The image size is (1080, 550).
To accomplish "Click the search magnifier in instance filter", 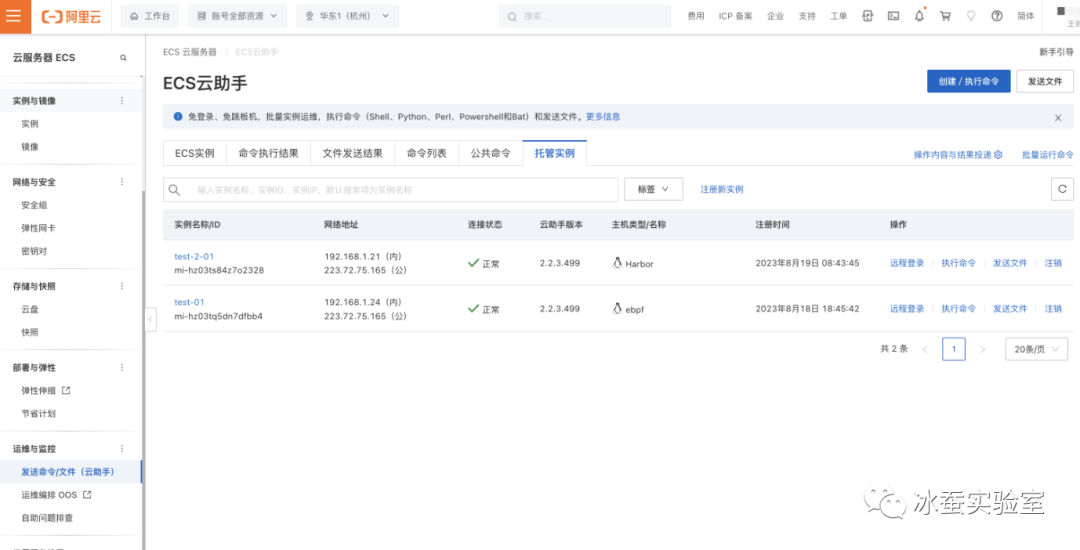I will tap(175, 189).
